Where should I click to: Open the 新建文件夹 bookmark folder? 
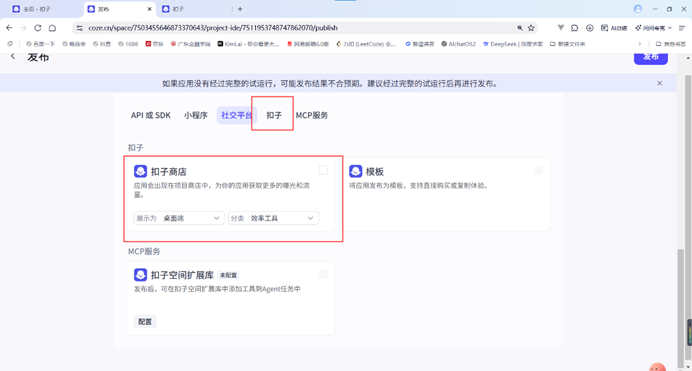point(568,44)
